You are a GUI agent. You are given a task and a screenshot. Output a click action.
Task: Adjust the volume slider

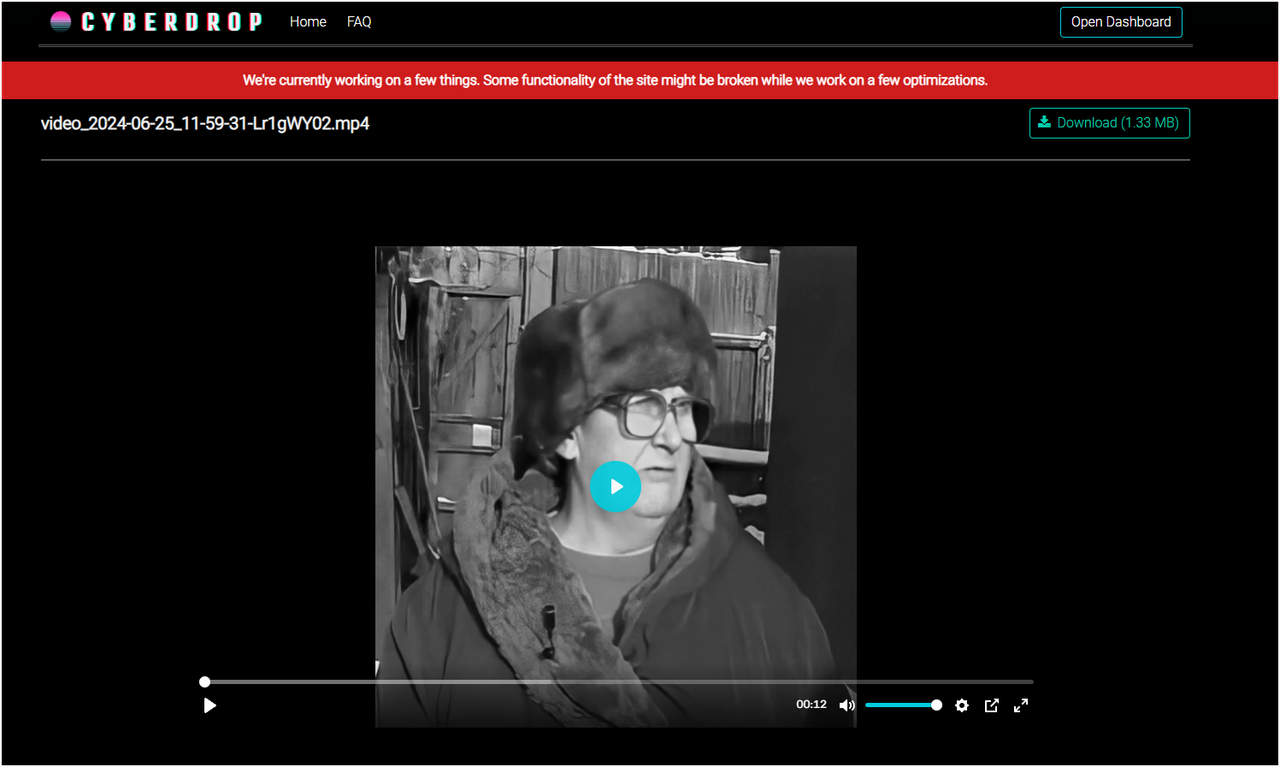coord(902,705)
